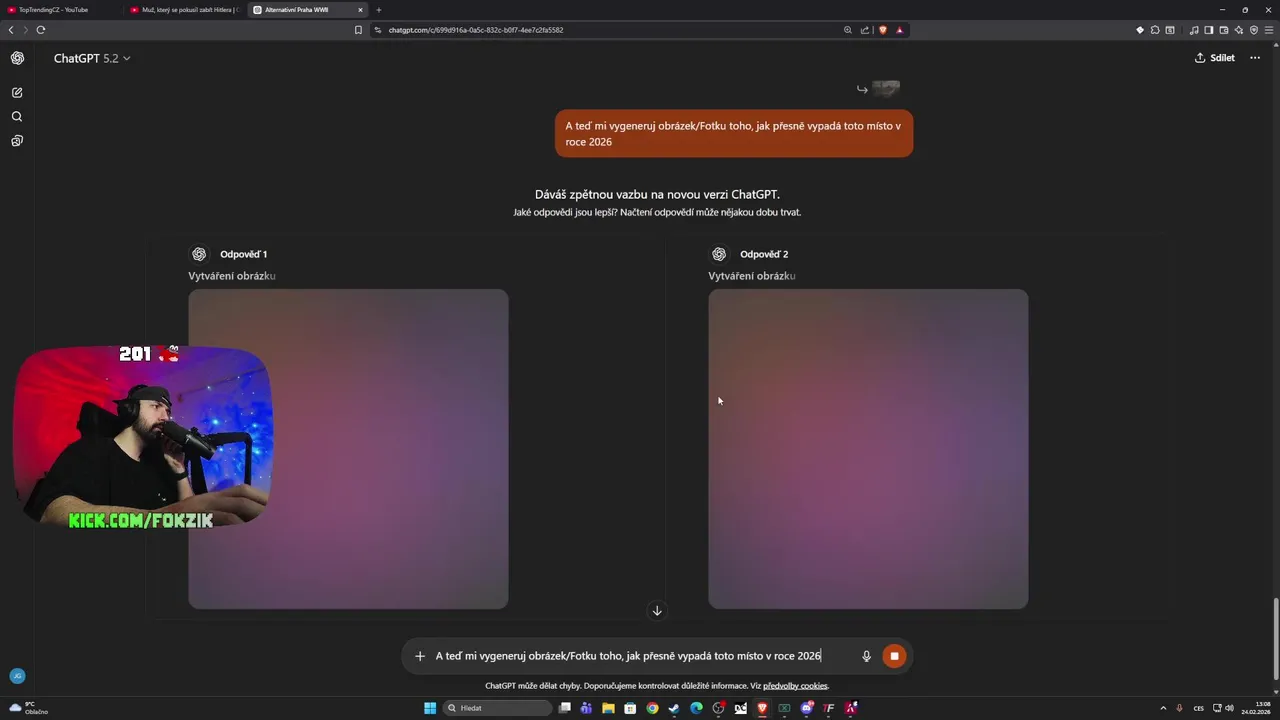This screenshot has height=720, width=1280.
Task: Open the three-dot conversation options menu
Action: 1255,58
